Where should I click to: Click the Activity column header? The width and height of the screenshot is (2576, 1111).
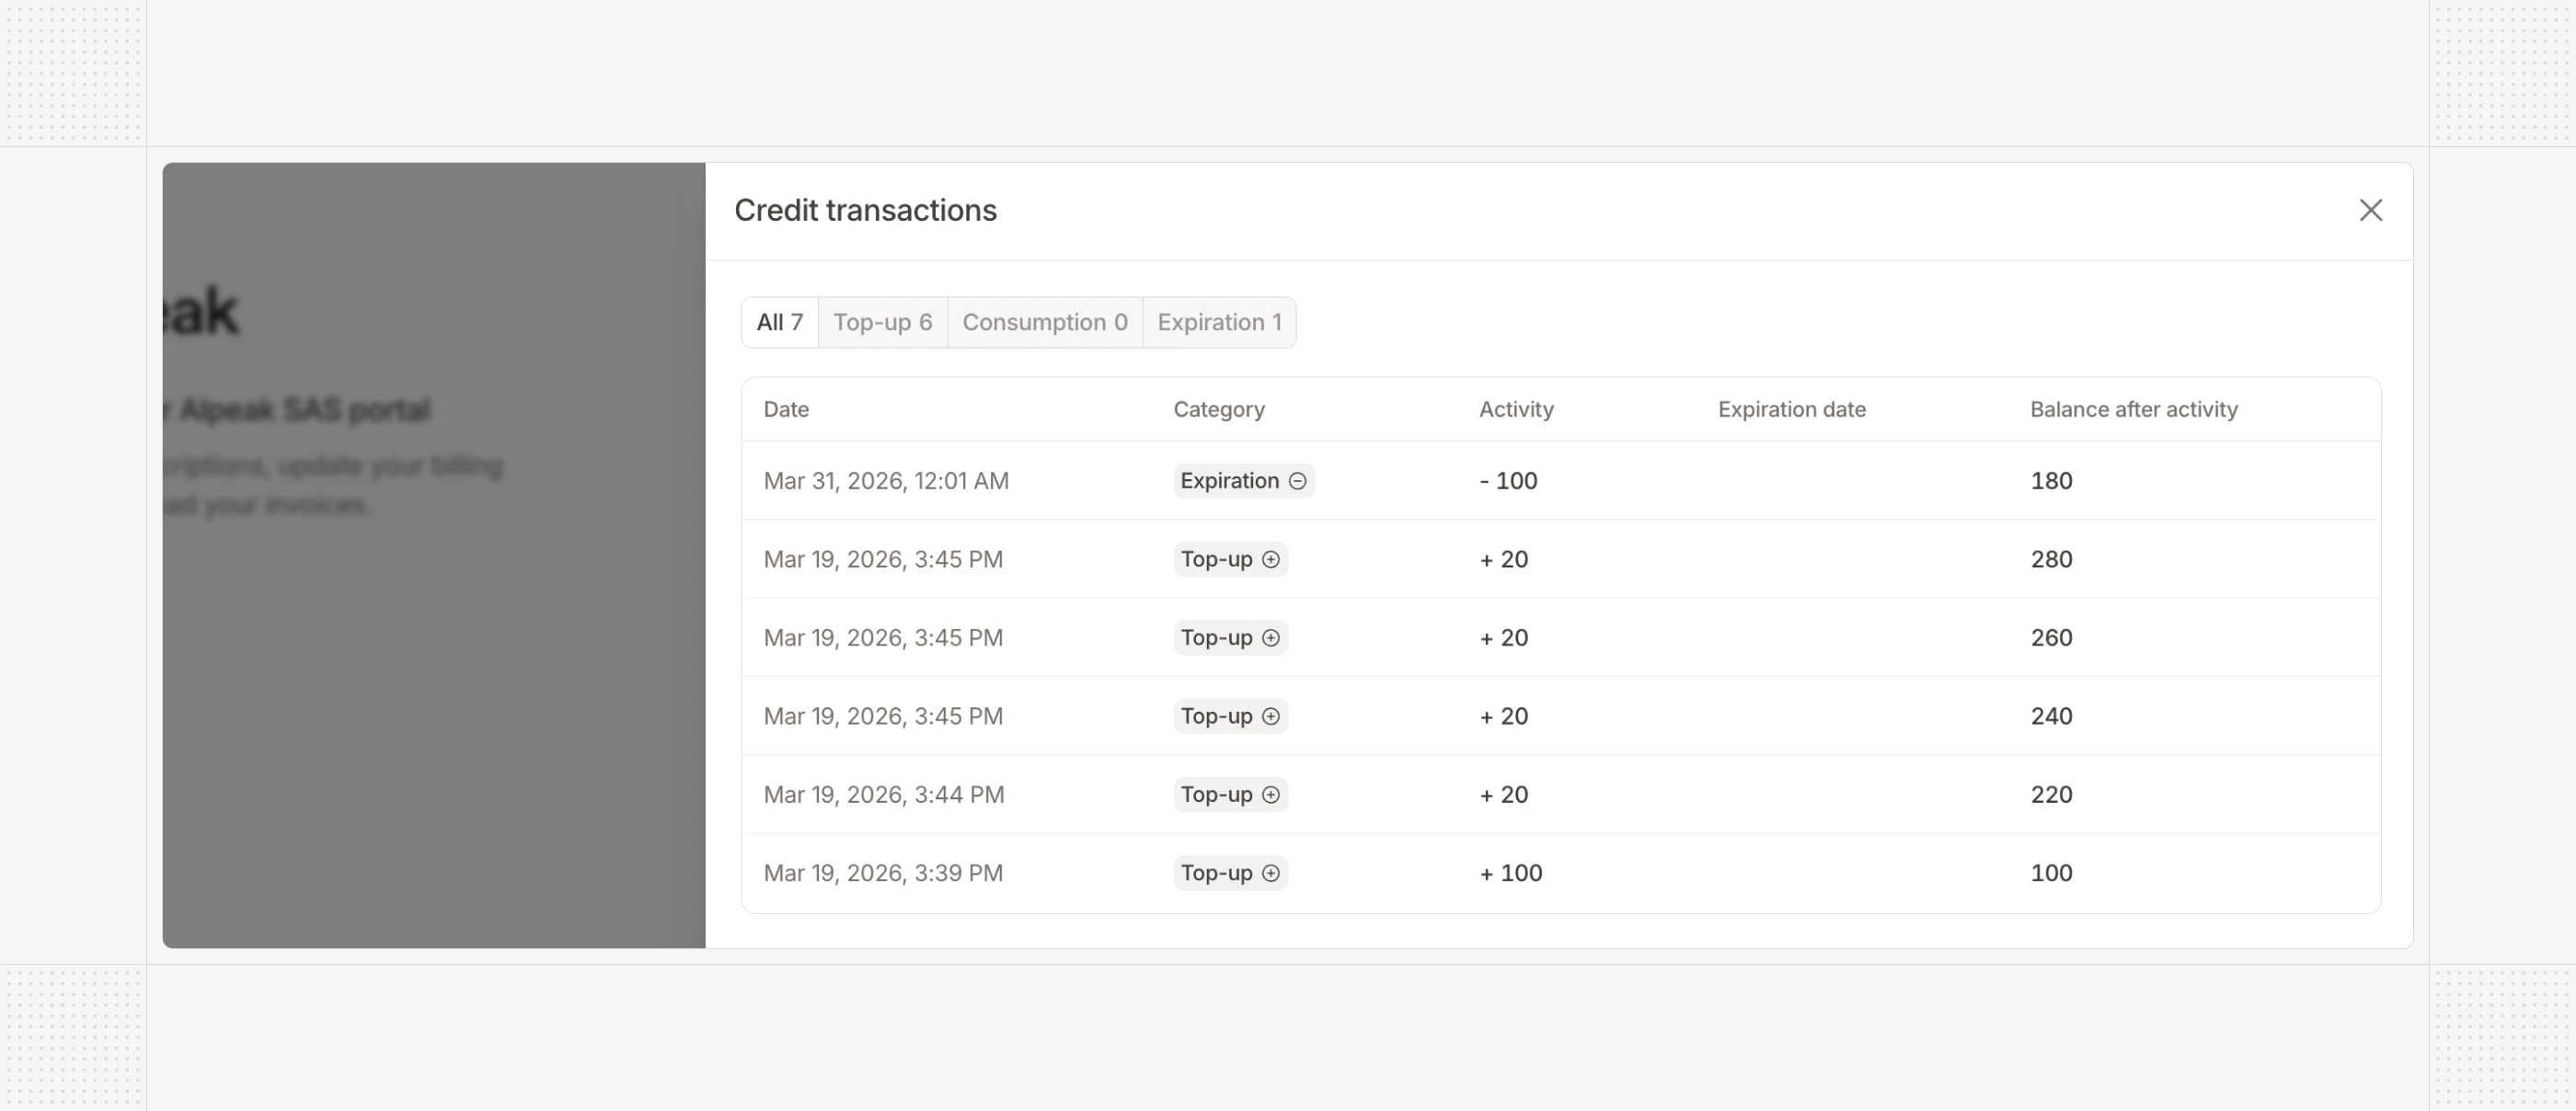coord(1516,409)
